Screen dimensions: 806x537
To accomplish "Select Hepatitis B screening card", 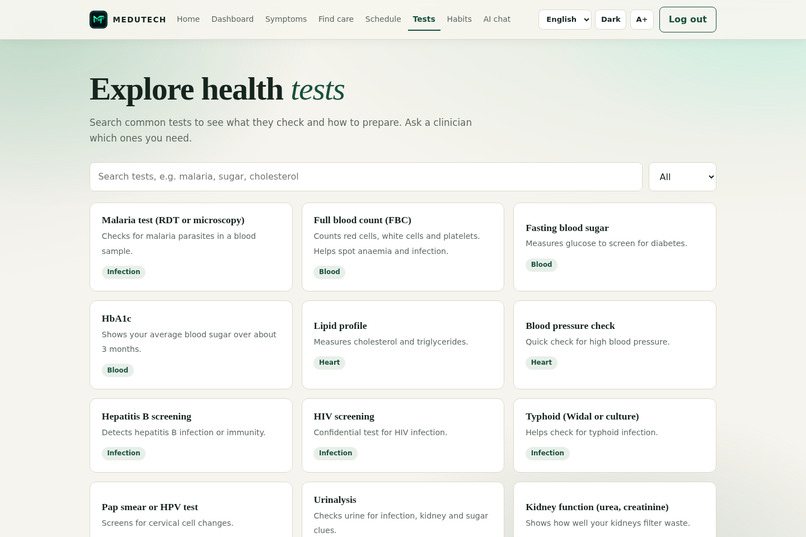I will click(191, 436).
